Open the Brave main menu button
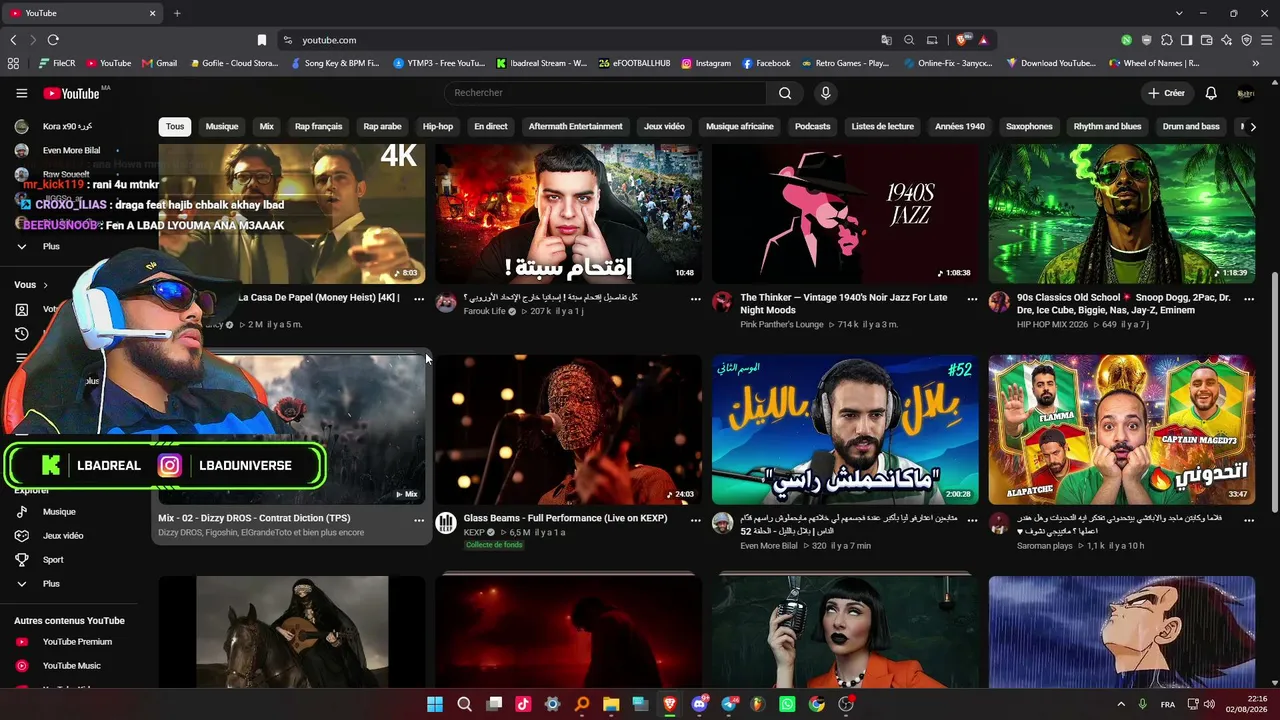This screenshot has width=1280, height=720. pos(1267,40)
